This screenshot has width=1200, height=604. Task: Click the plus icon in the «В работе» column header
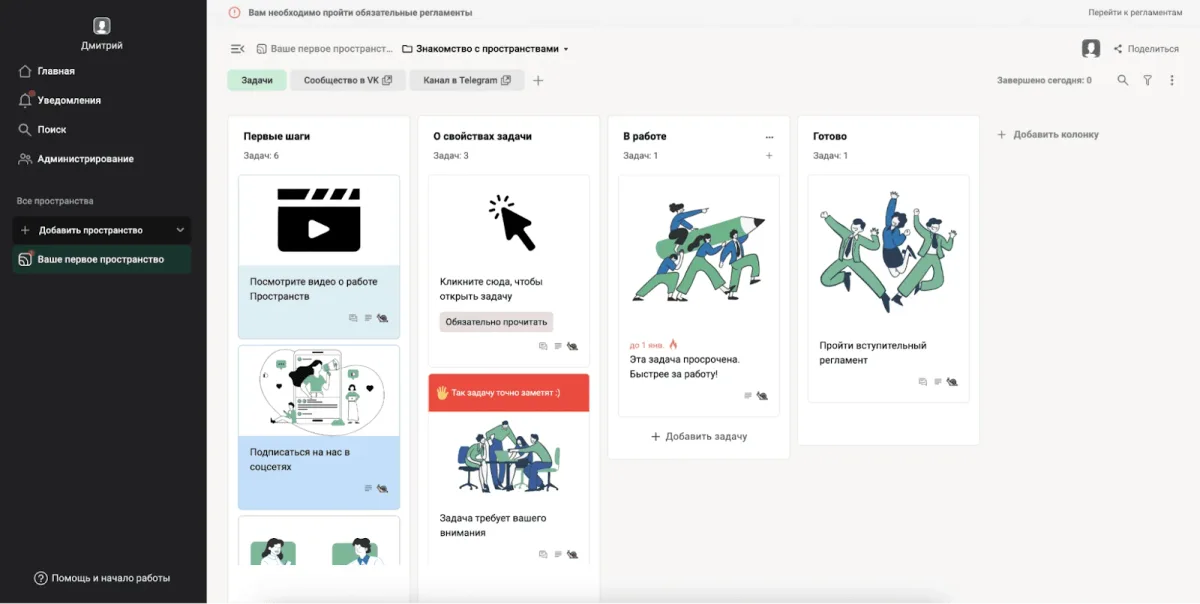769,156
